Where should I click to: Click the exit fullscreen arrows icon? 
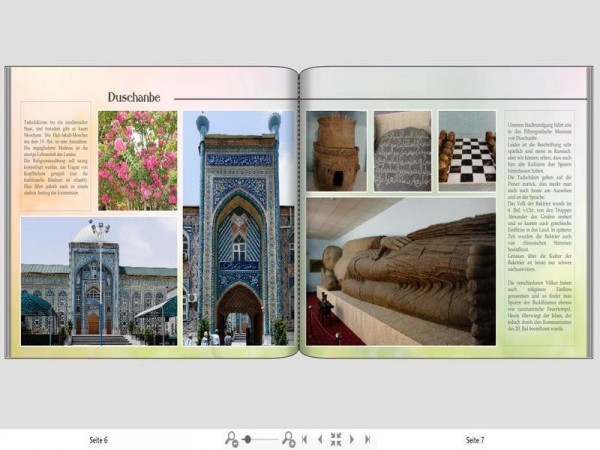coord(336,439)
